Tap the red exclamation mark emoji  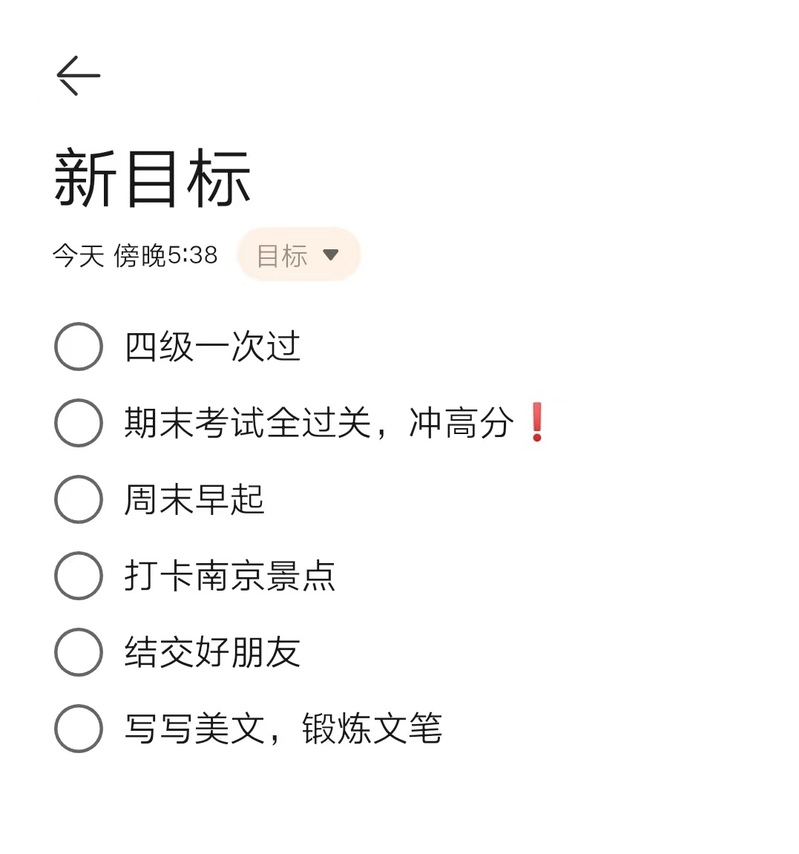[537, 422]
